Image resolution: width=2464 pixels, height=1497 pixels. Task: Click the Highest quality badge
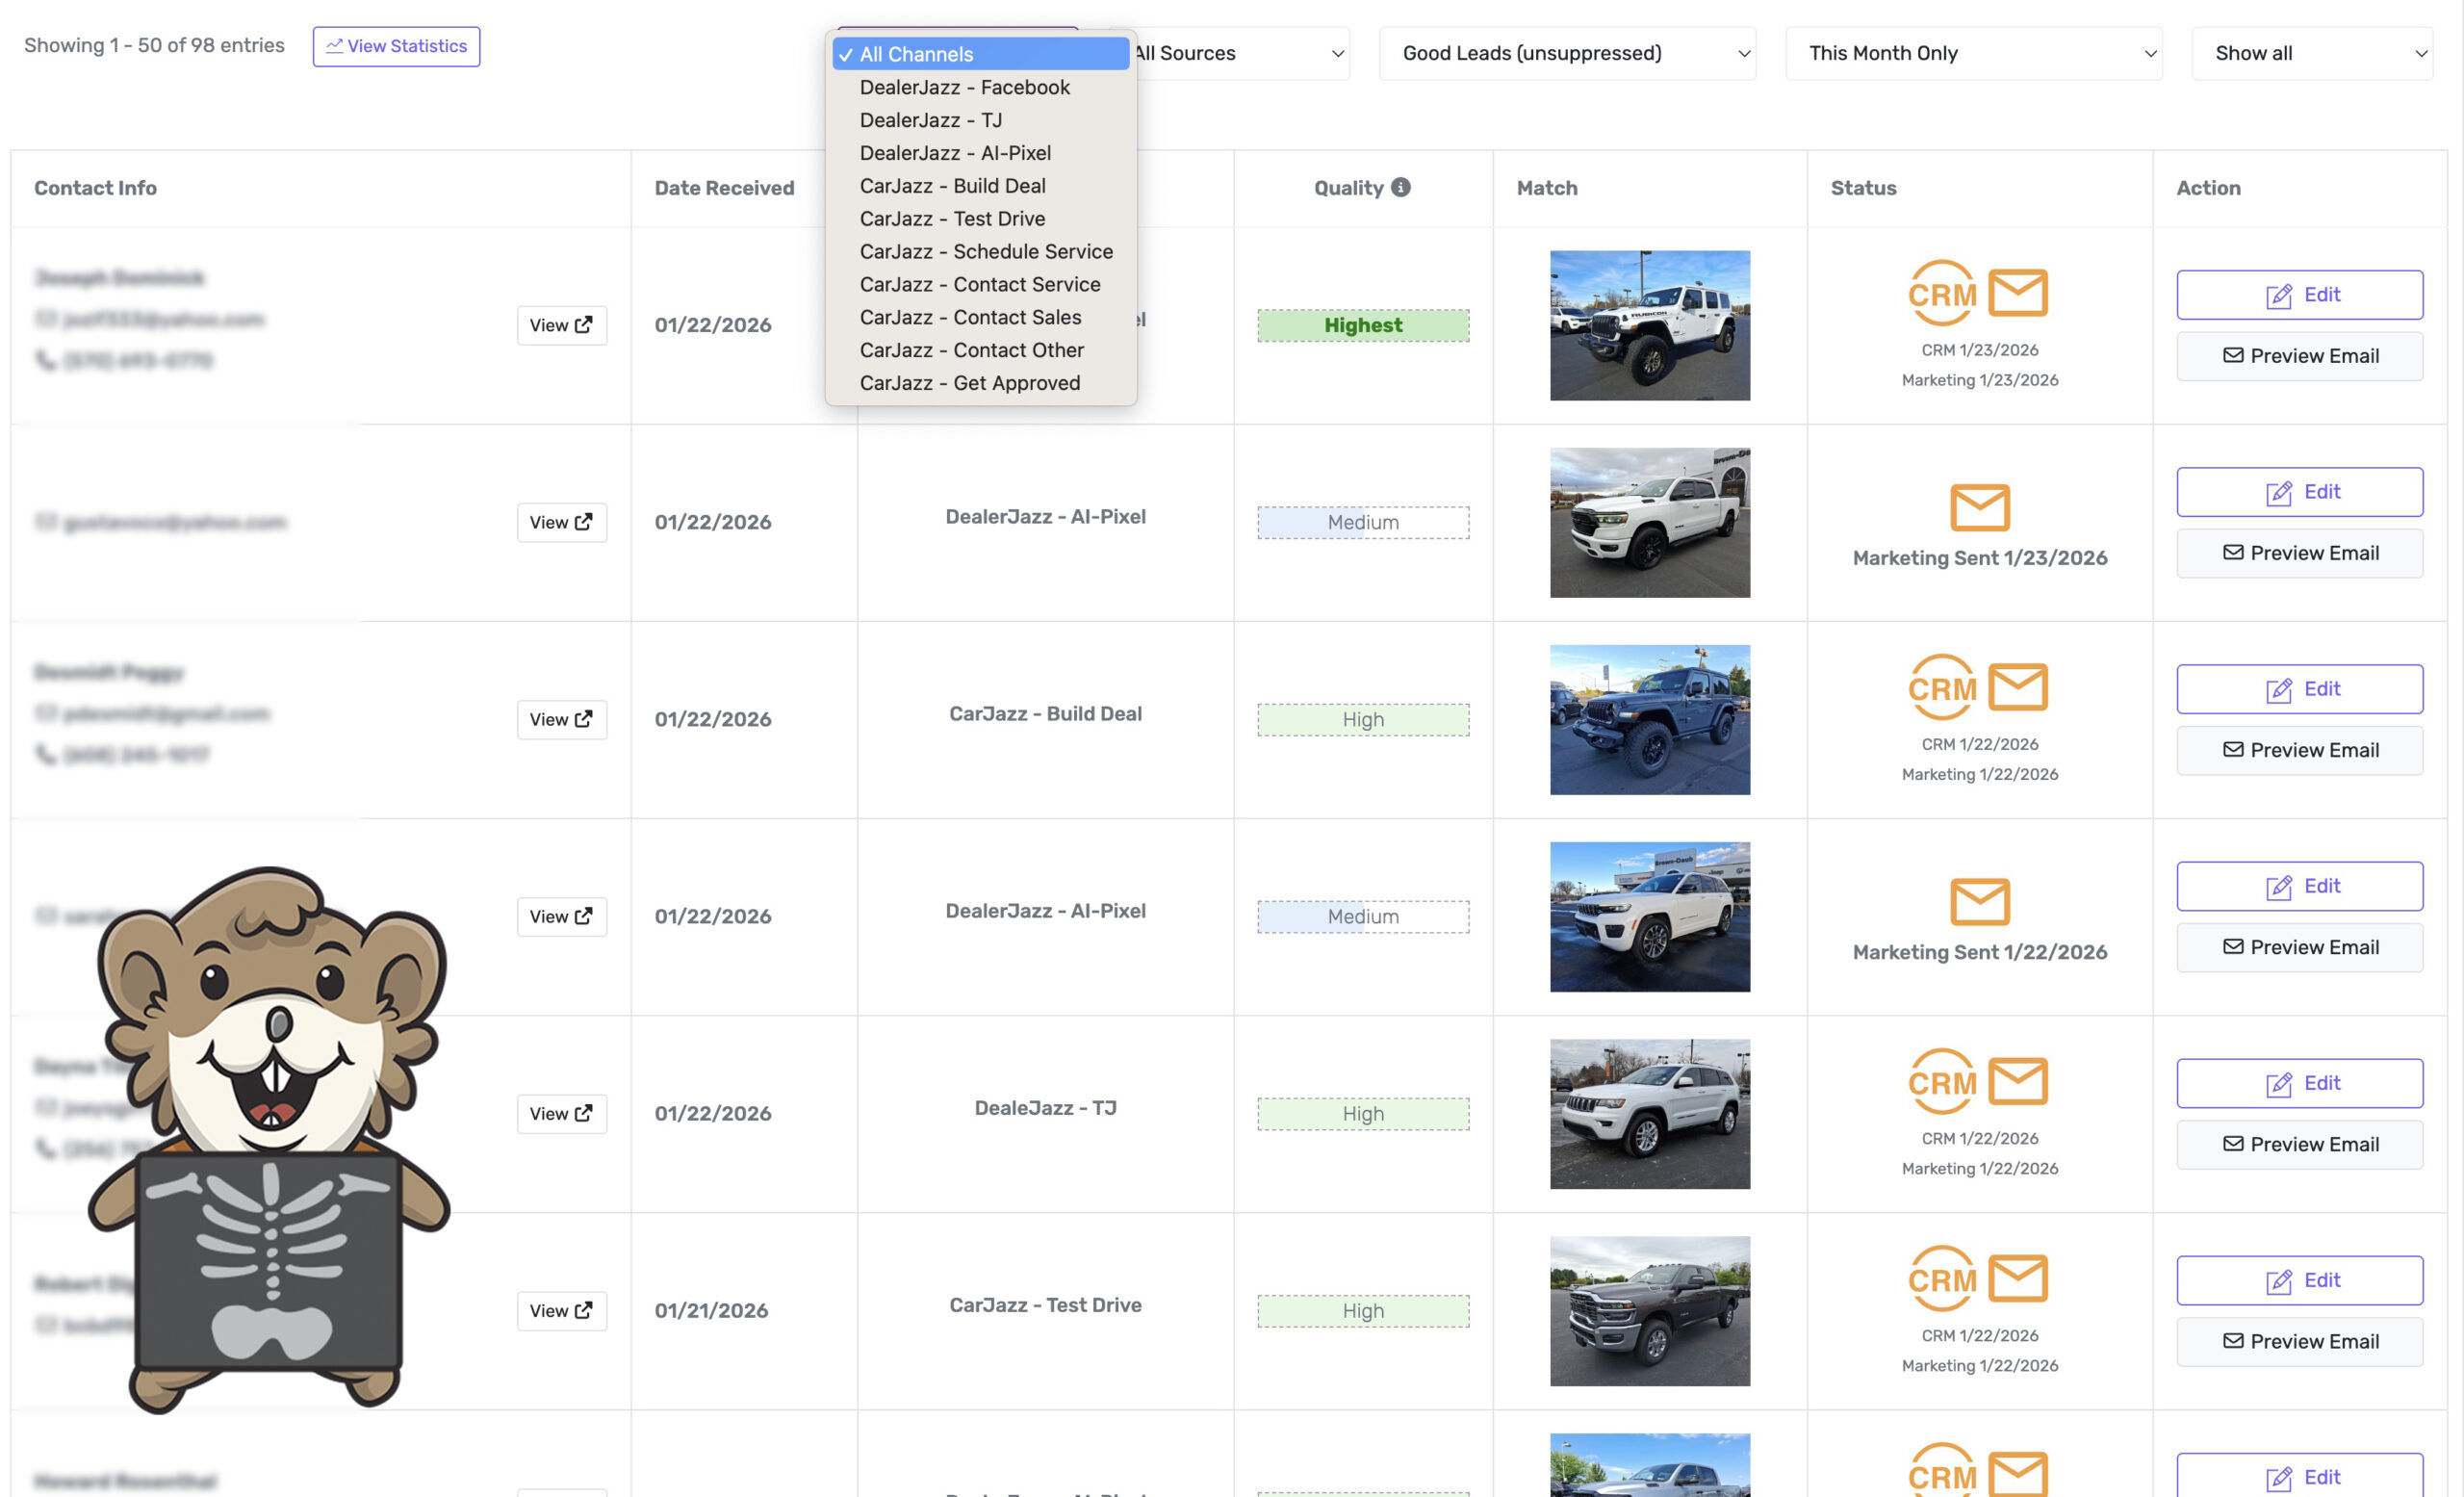[x=1362, y=325]
